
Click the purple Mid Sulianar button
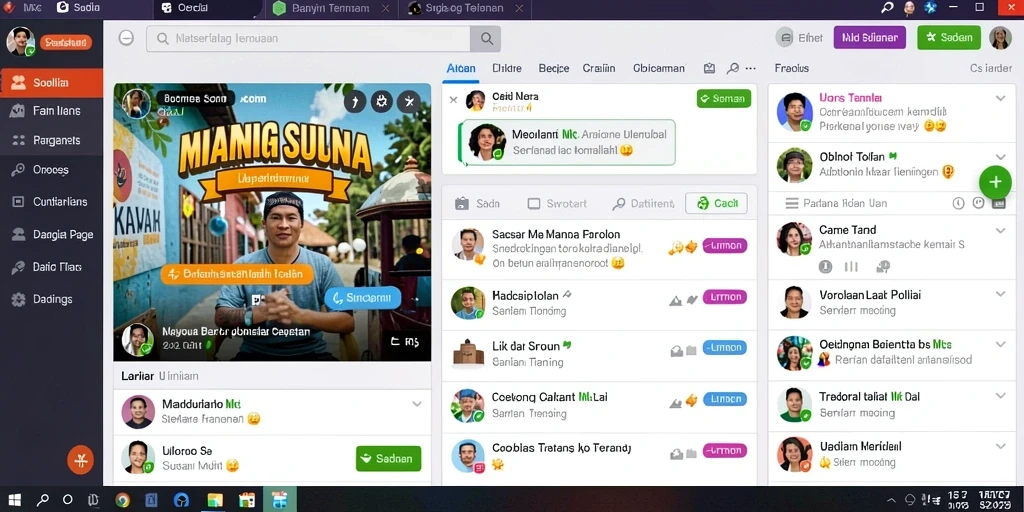click(x=869, y=38)
